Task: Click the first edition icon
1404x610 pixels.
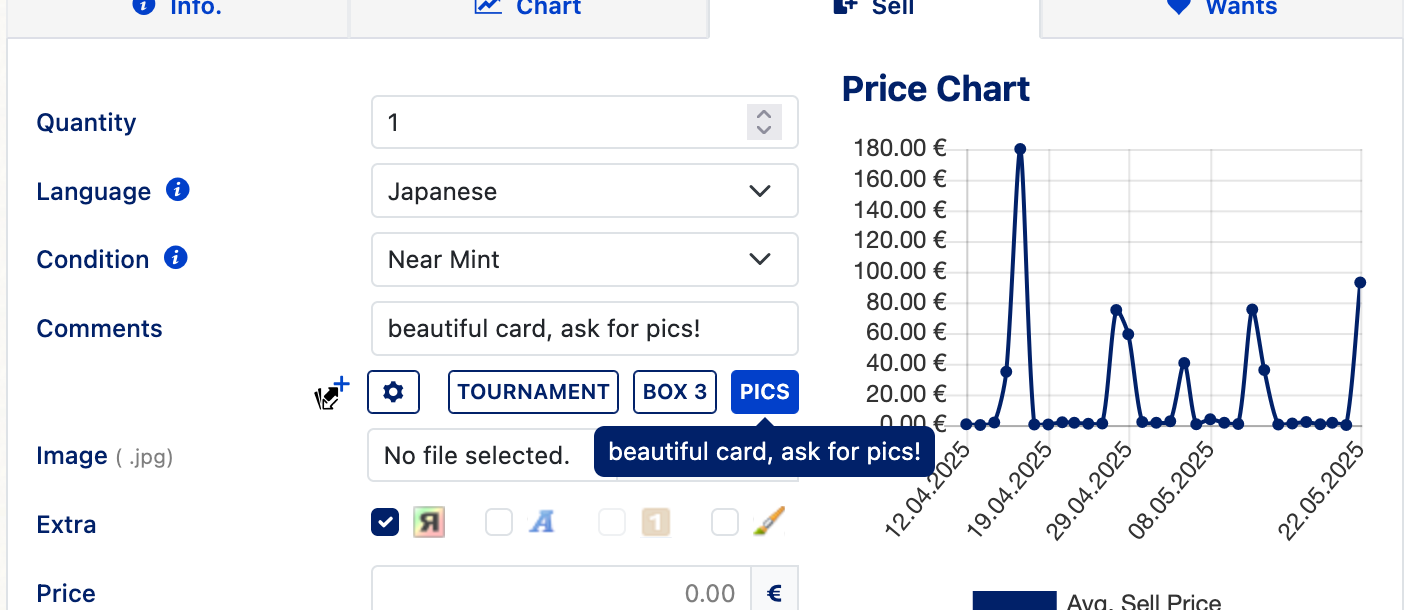Action: (x=655, y=521)
